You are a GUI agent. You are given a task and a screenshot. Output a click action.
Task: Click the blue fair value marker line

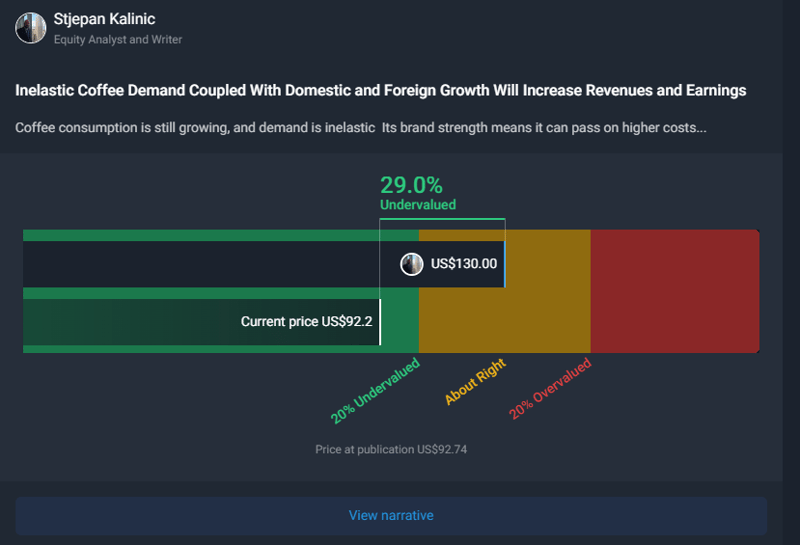click(x=505, y=264)
